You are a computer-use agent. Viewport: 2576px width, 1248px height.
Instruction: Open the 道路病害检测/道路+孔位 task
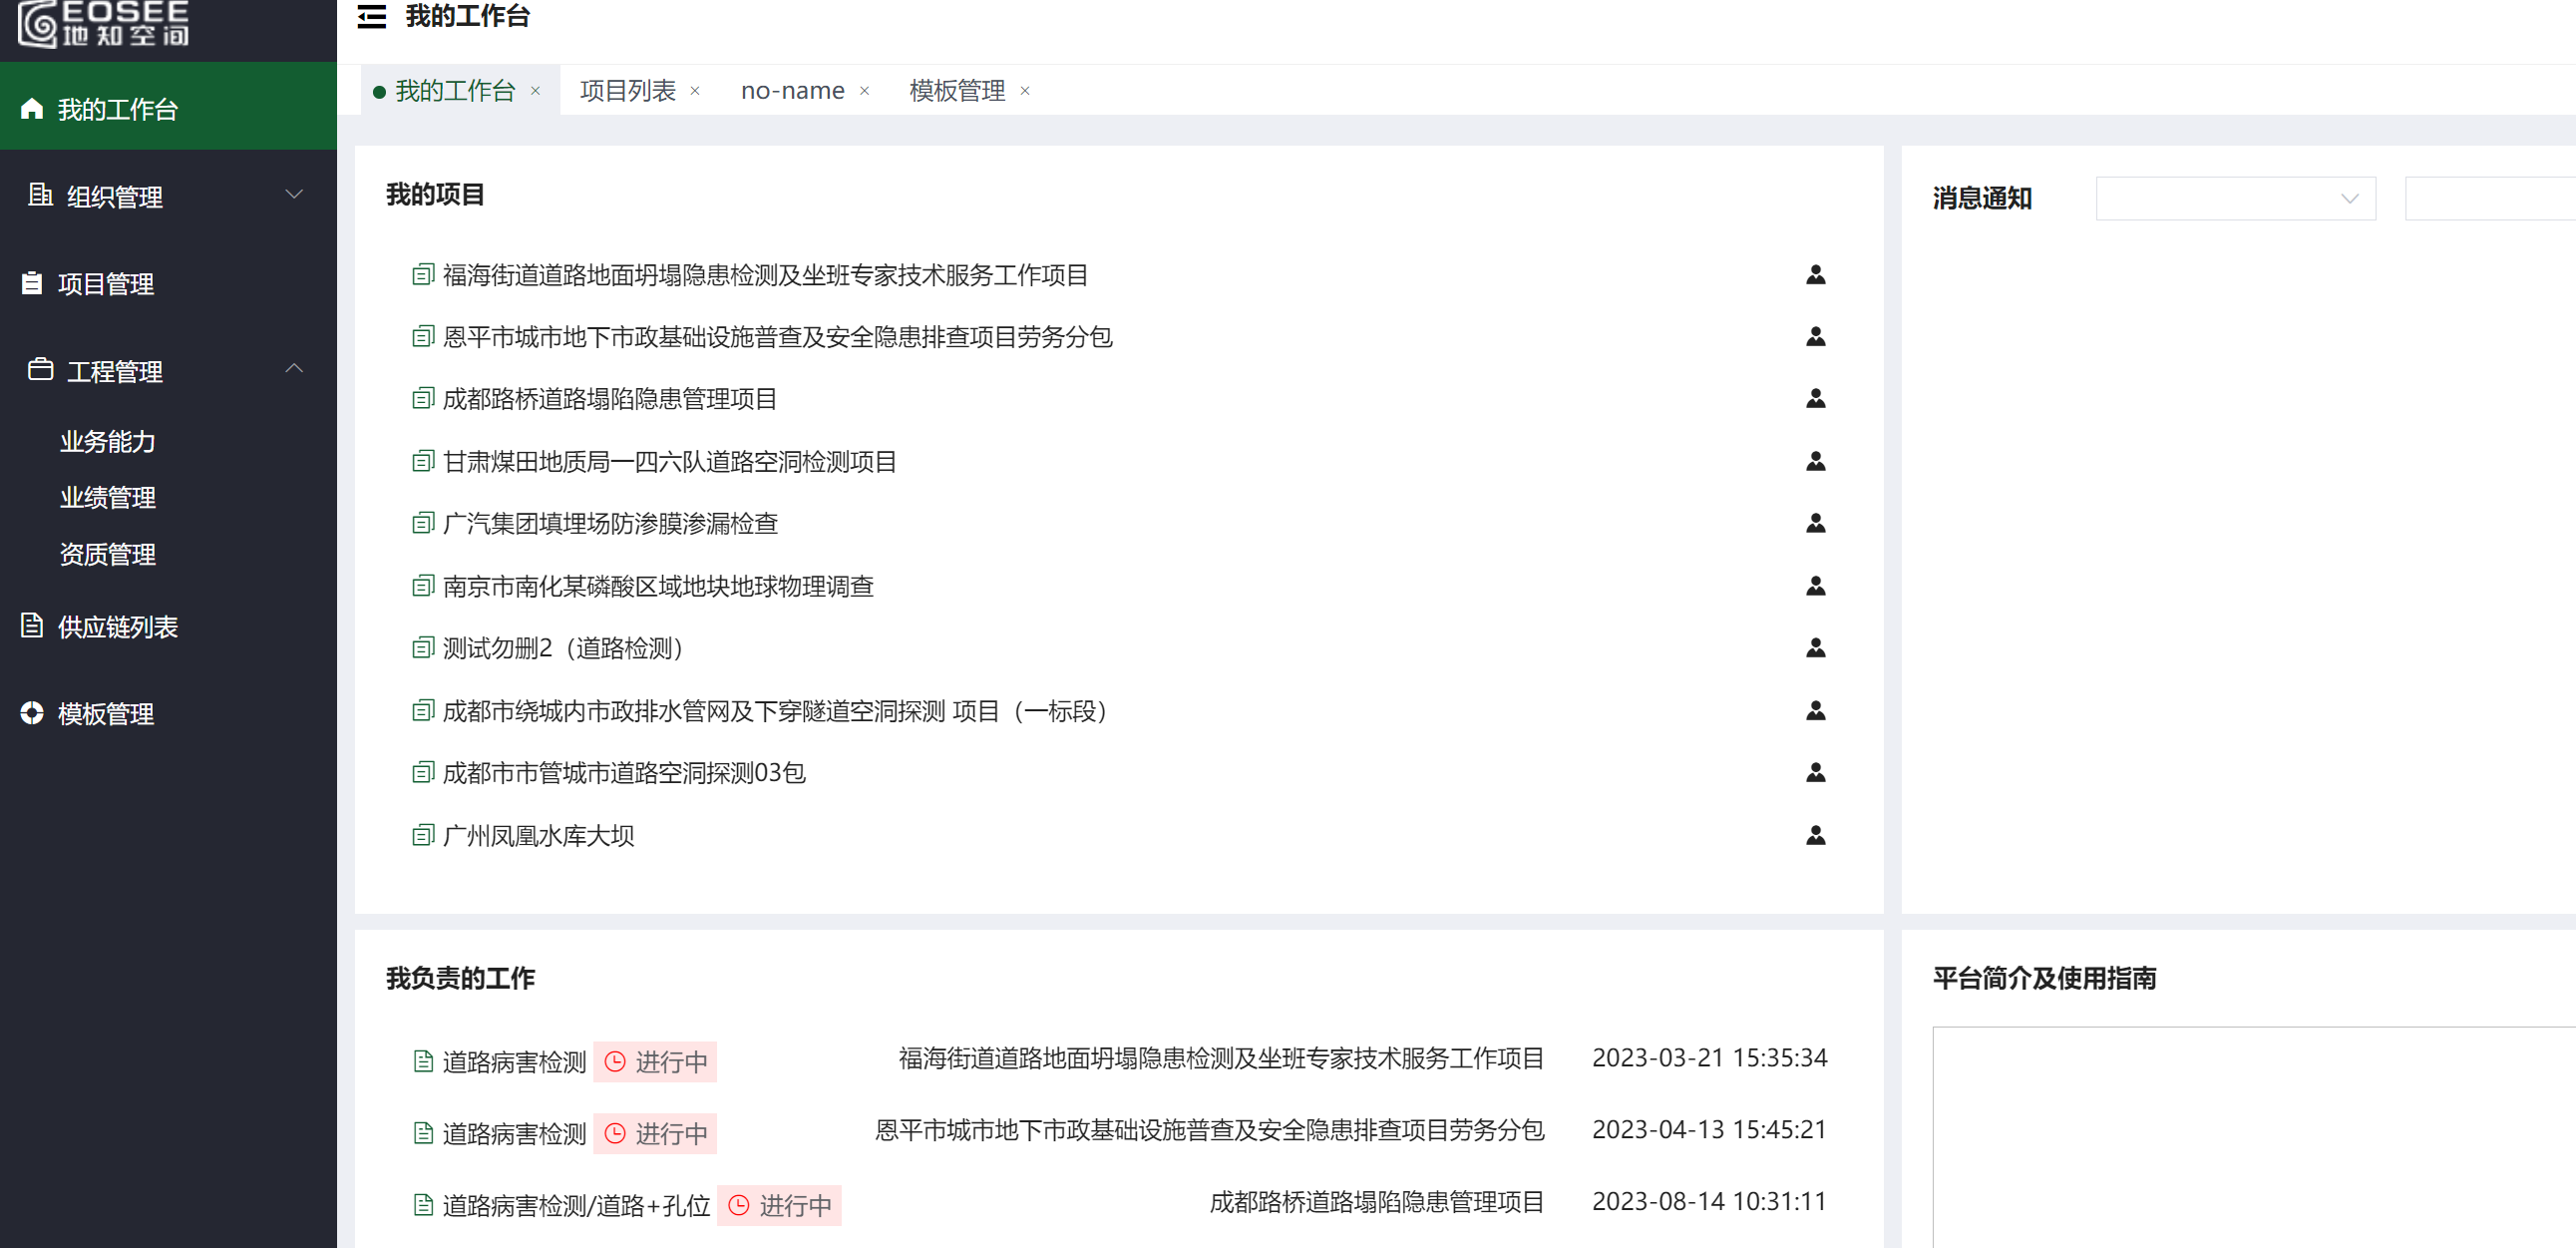576,1206
